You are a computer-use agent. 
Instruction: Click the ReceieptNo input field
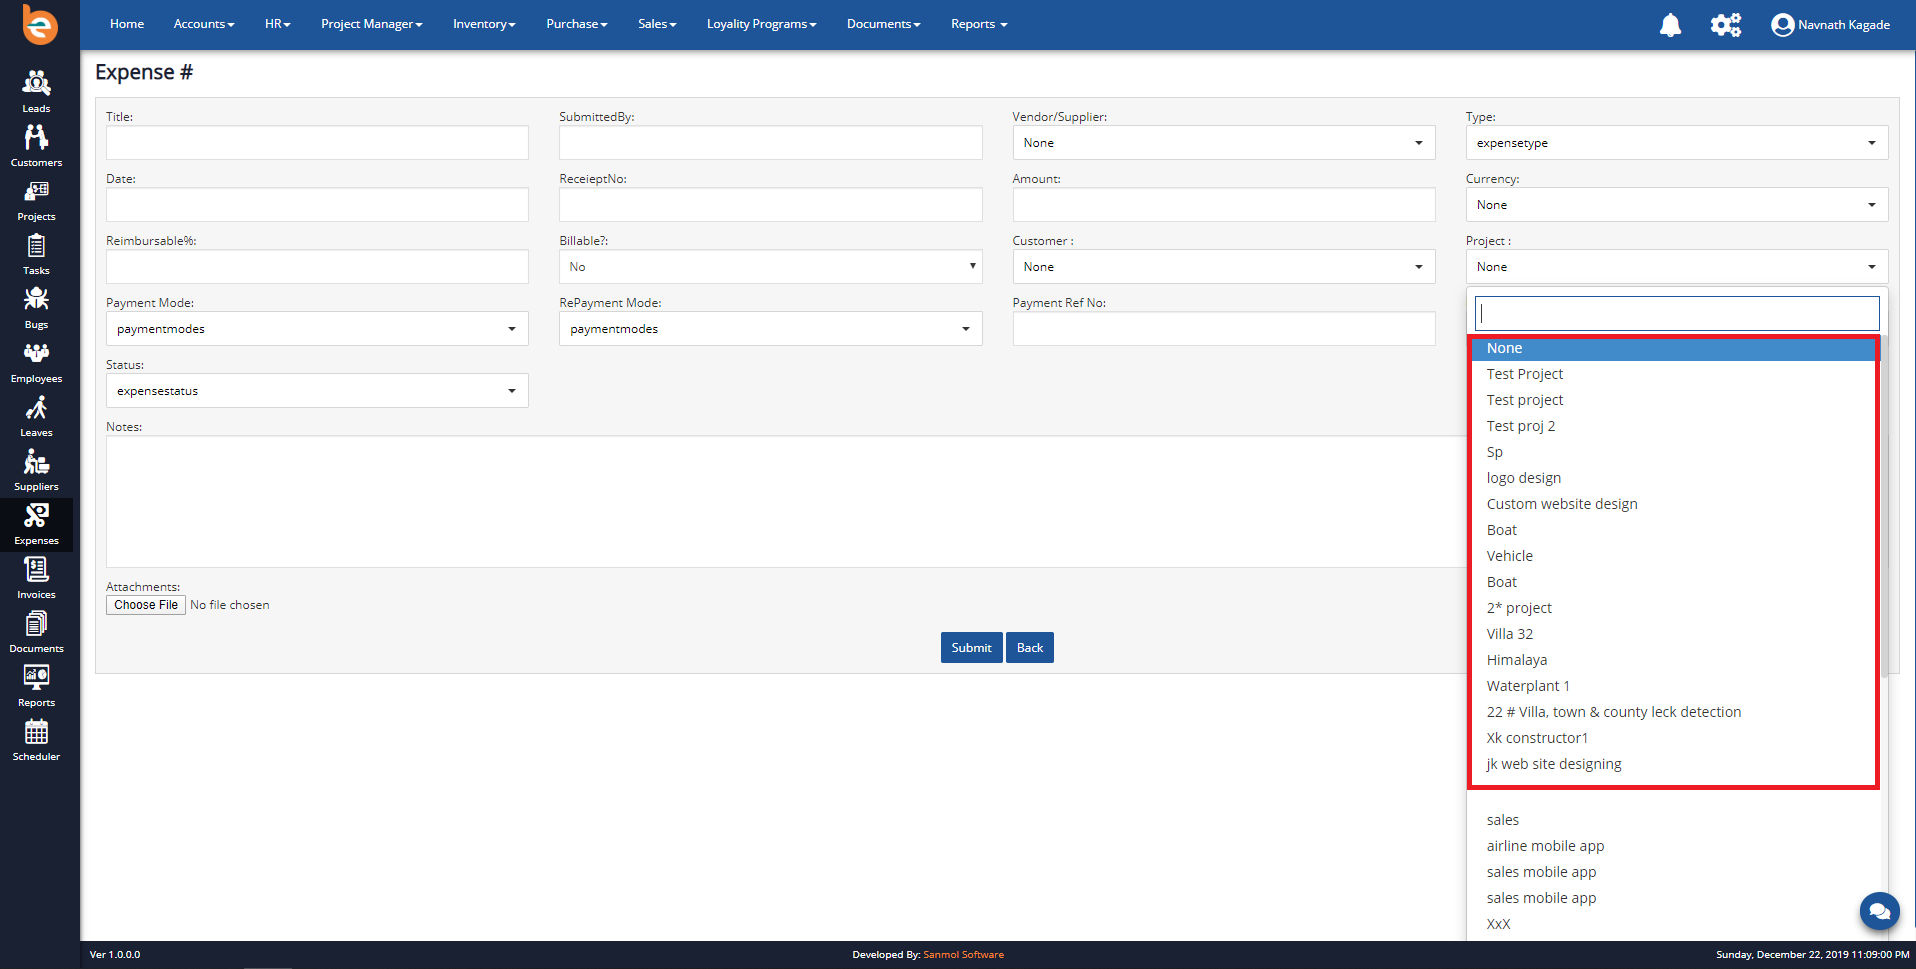(771, 205)
